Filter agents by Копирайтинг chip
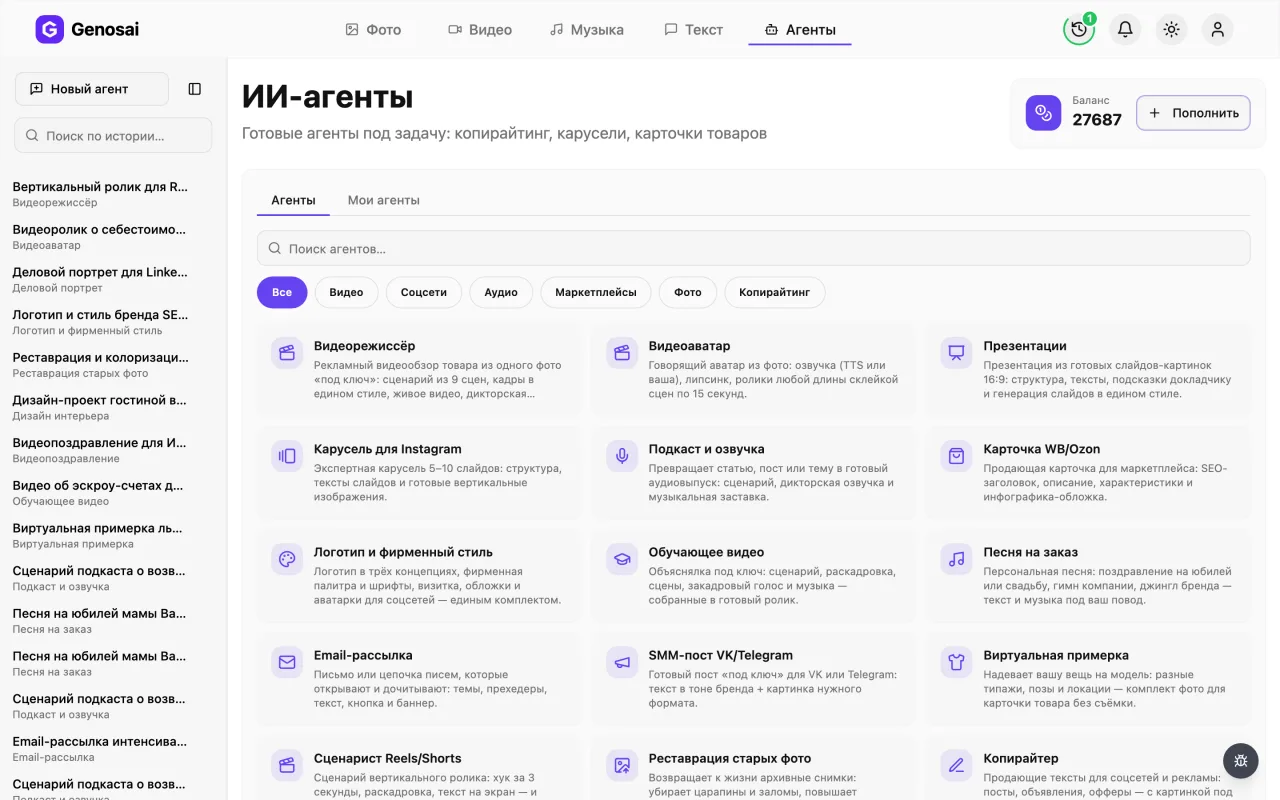Image resolution: width=1280 pixels, height=800 pixels. pos(775,292)
